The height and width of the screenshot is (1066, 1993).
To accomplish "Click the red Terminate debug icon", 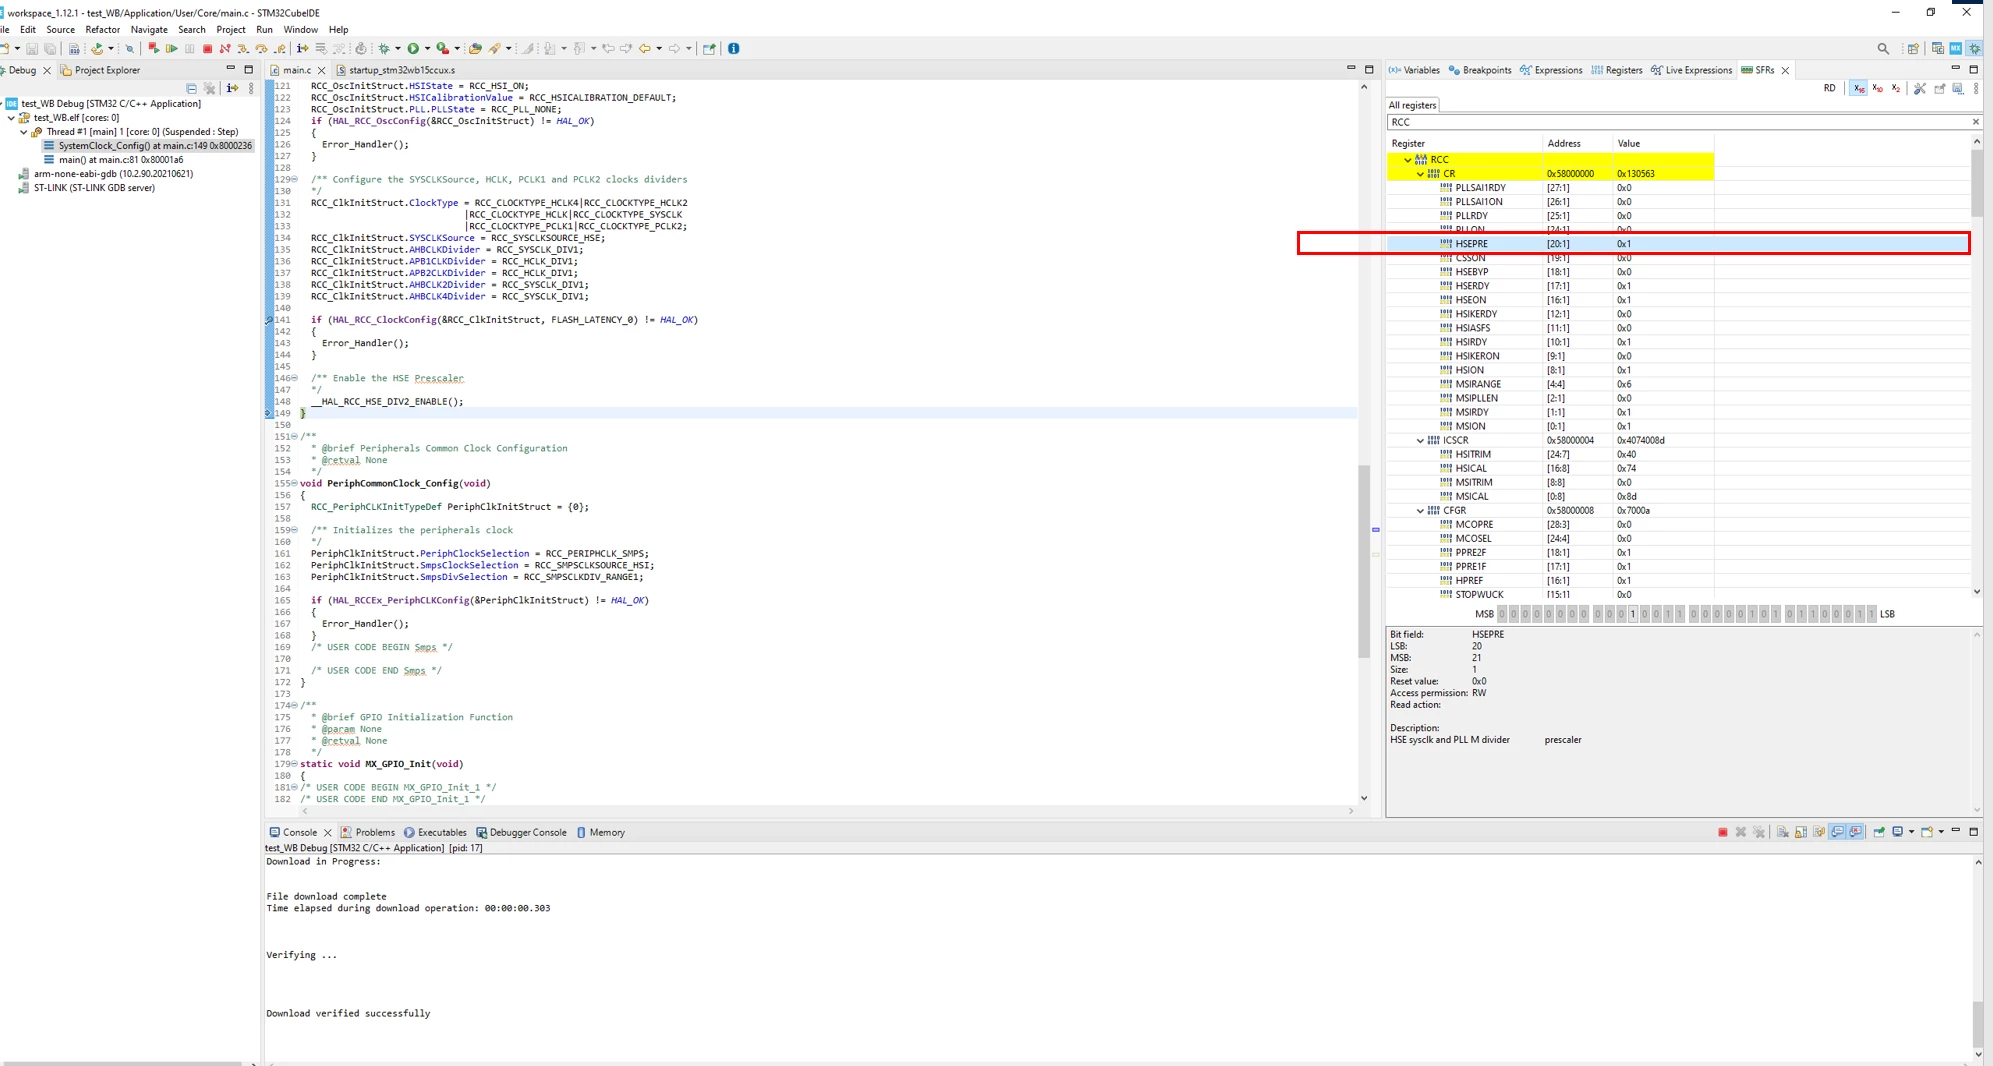I will 207,48.
